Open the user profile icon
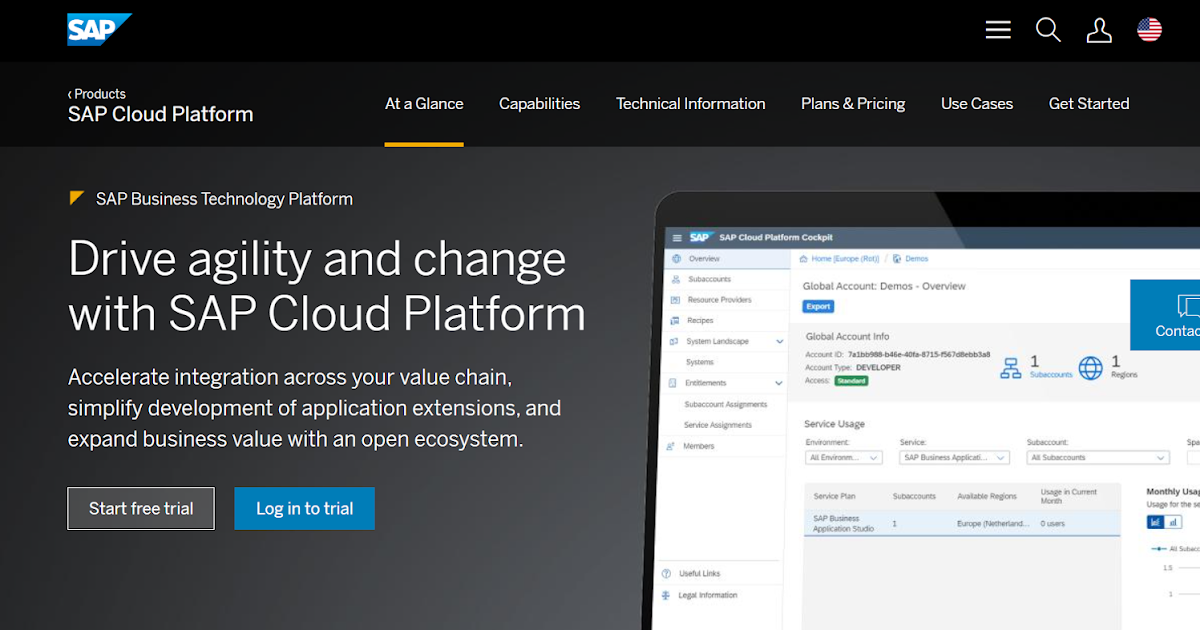 click(x=1099, y=30)
